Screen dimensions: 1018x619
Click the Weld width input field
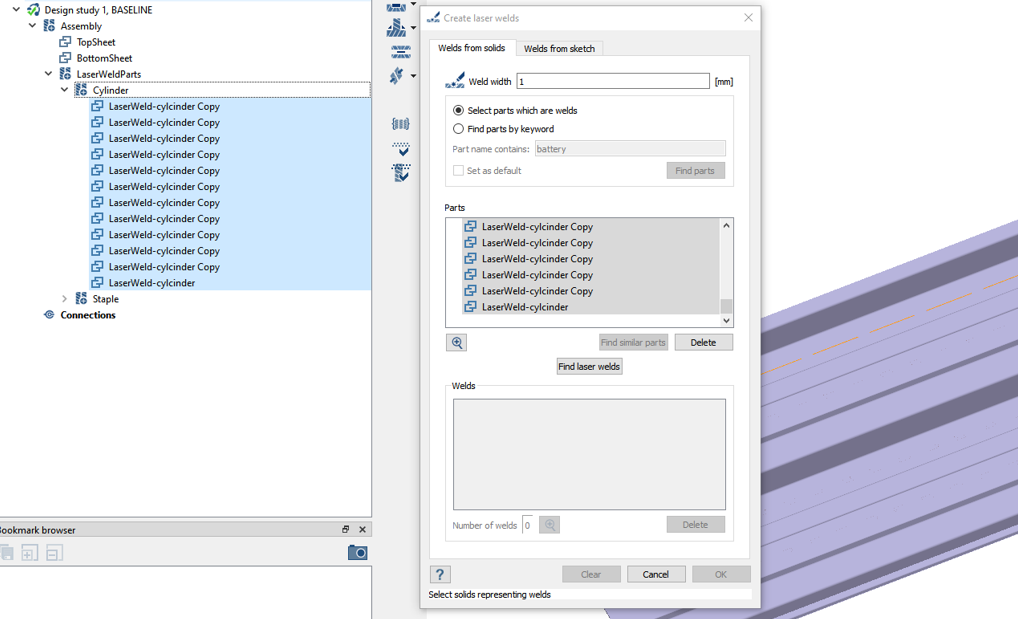tap(612, 81)
